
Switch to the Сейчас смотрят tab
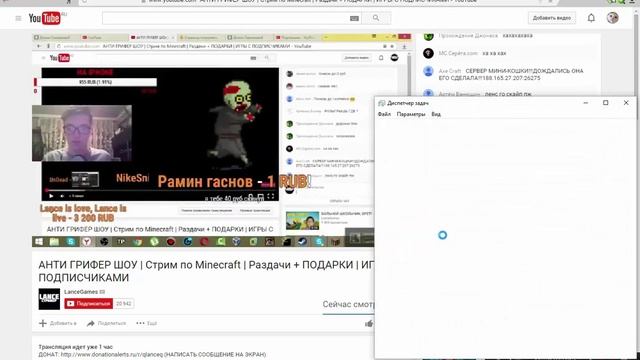point(348,304)
